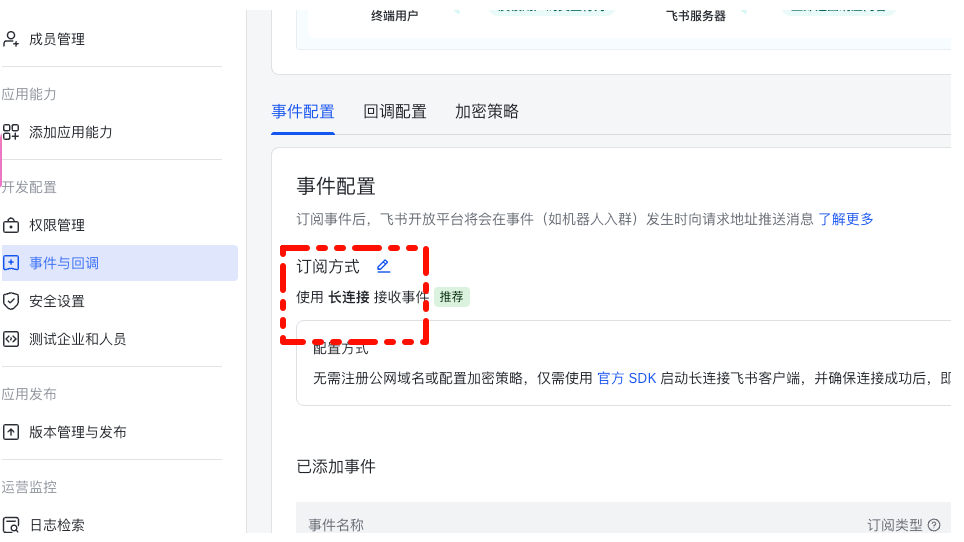The height and width of the screenshot is (542, 964).
Task: Click the 日志检索 search icon
Action: (11, 525)
